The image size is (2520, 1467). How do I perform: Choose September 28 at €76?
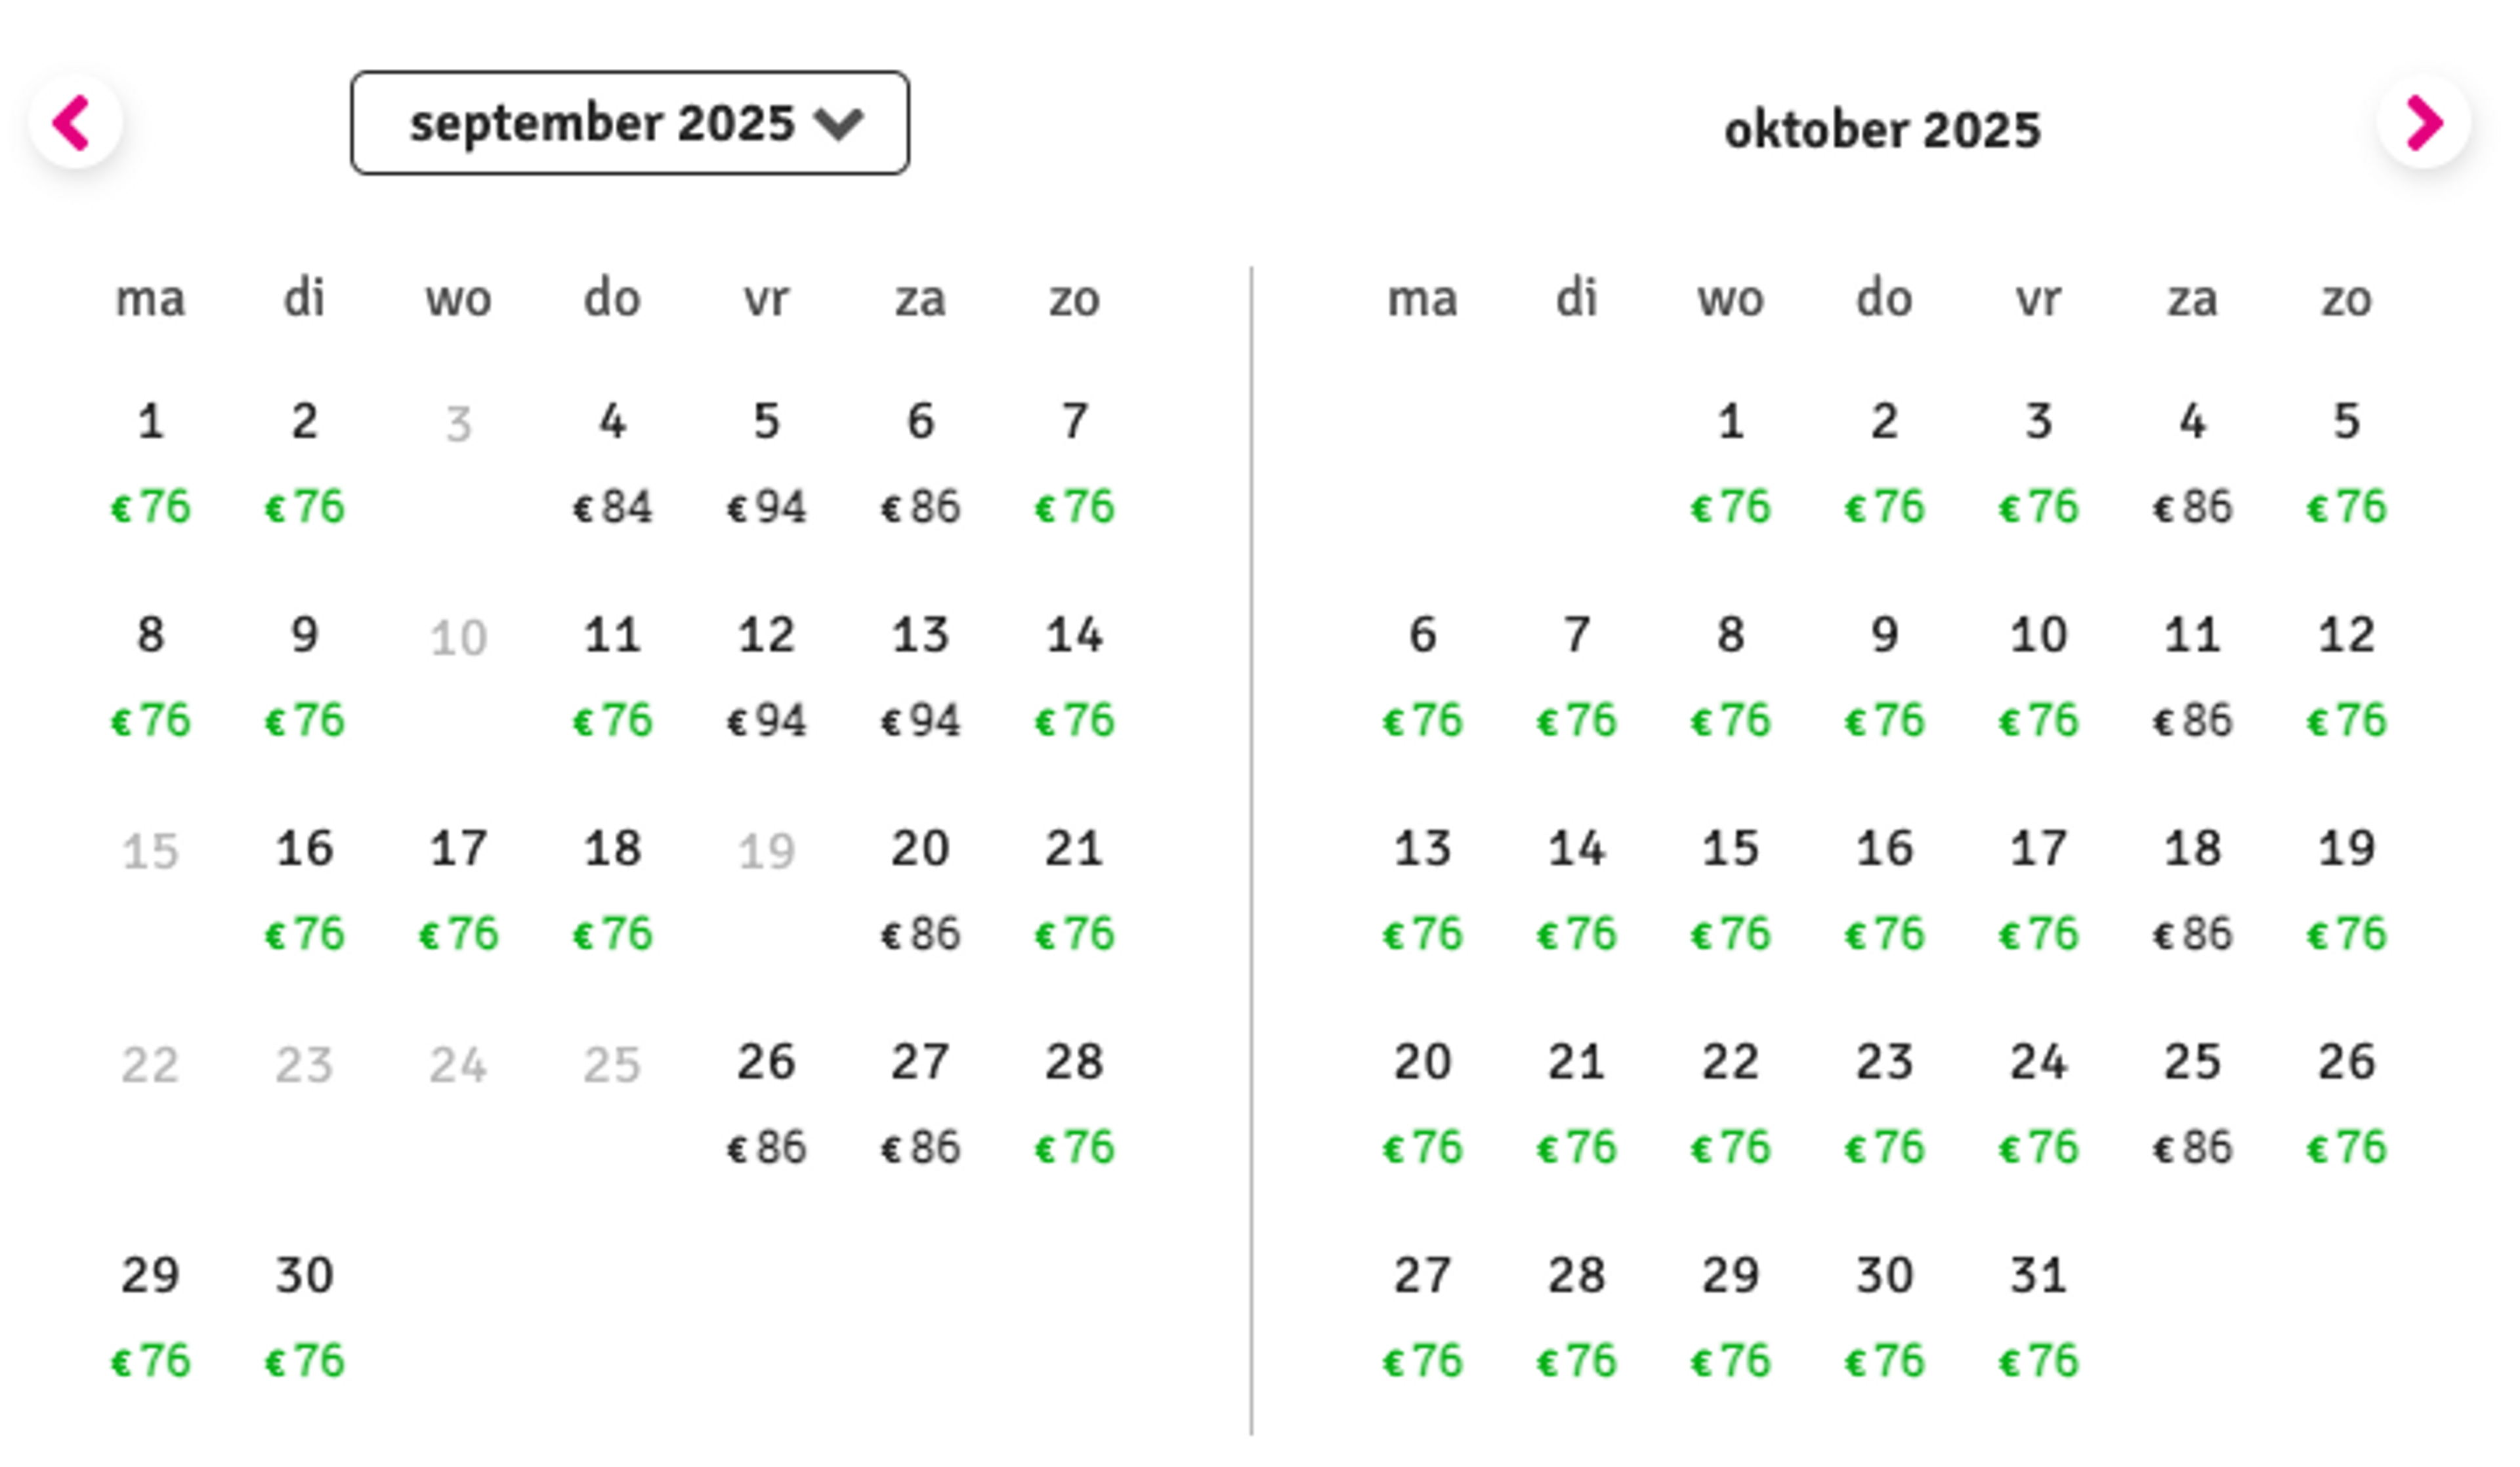pyautogui.click(x=1075, y=1104)
